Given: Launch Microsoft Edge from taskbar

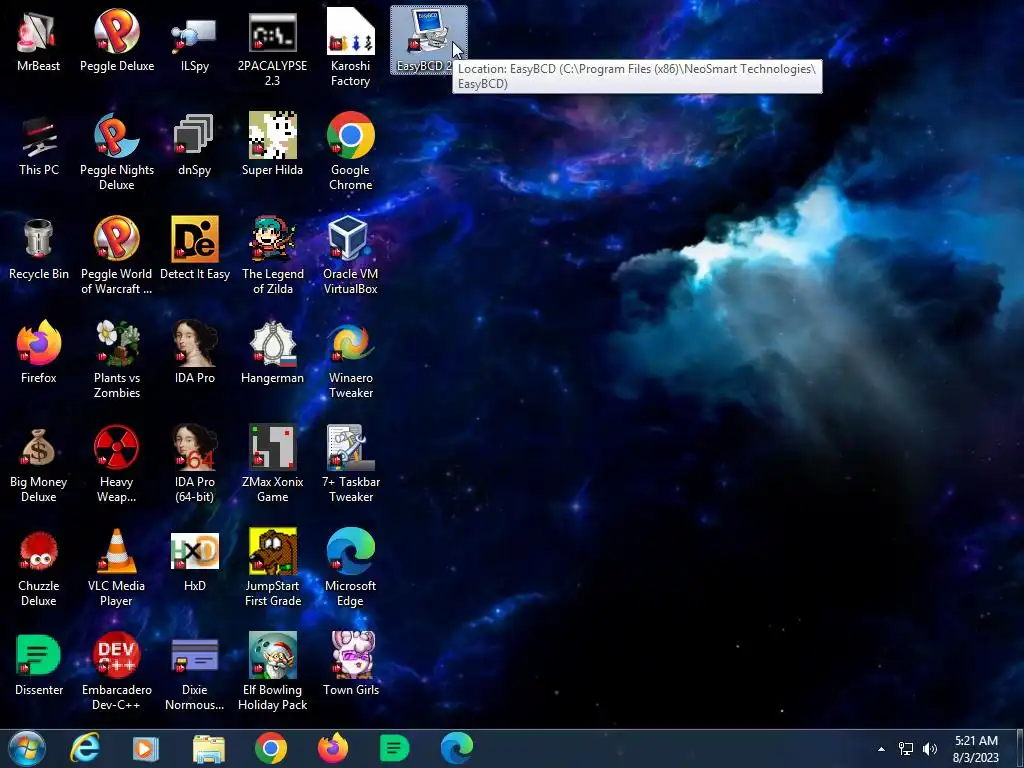Looking at the screenshot, I should point(456,748).
